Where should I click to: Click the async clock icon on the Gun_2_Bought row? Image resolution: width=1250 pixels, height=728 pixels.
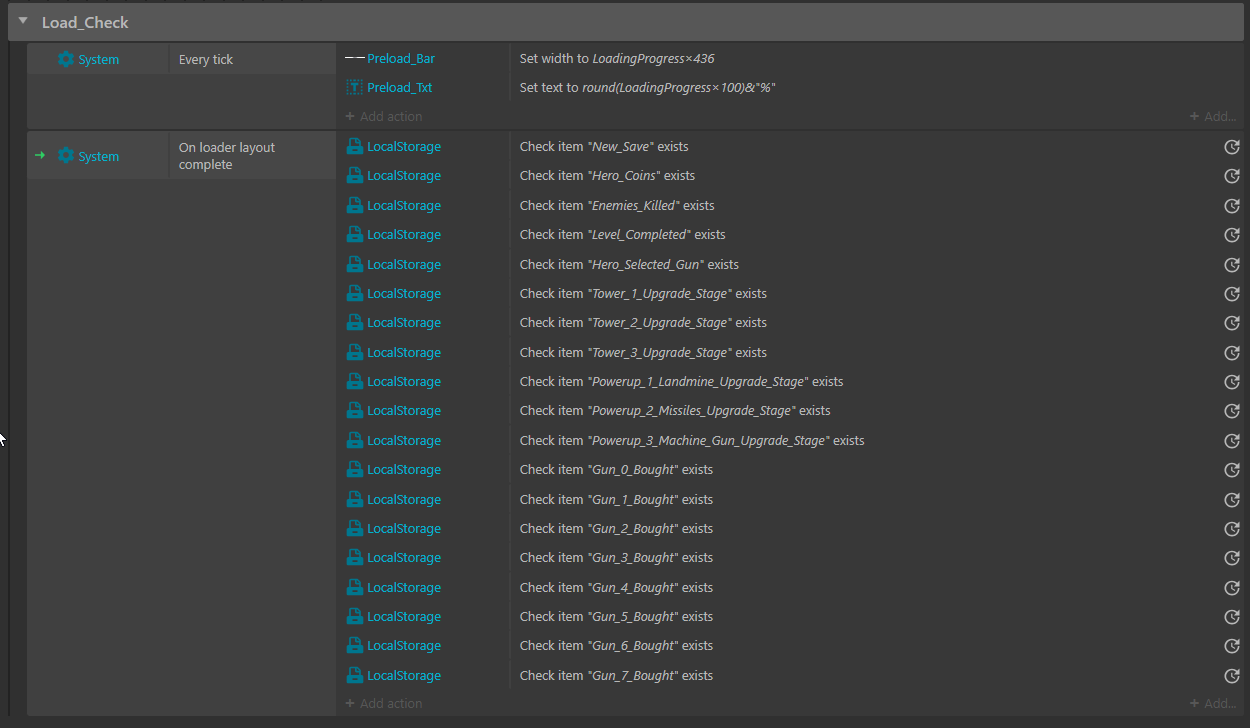pos(1232,529)
